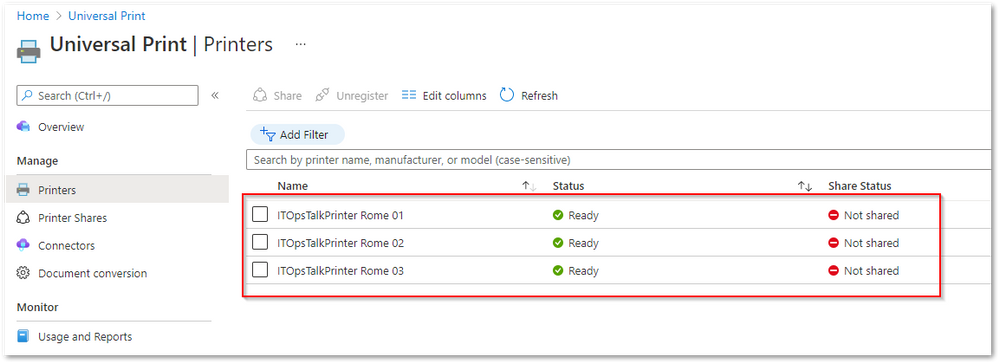Click Not shared status of Rome 01
The image size is (999, 363).
point(863,215)
